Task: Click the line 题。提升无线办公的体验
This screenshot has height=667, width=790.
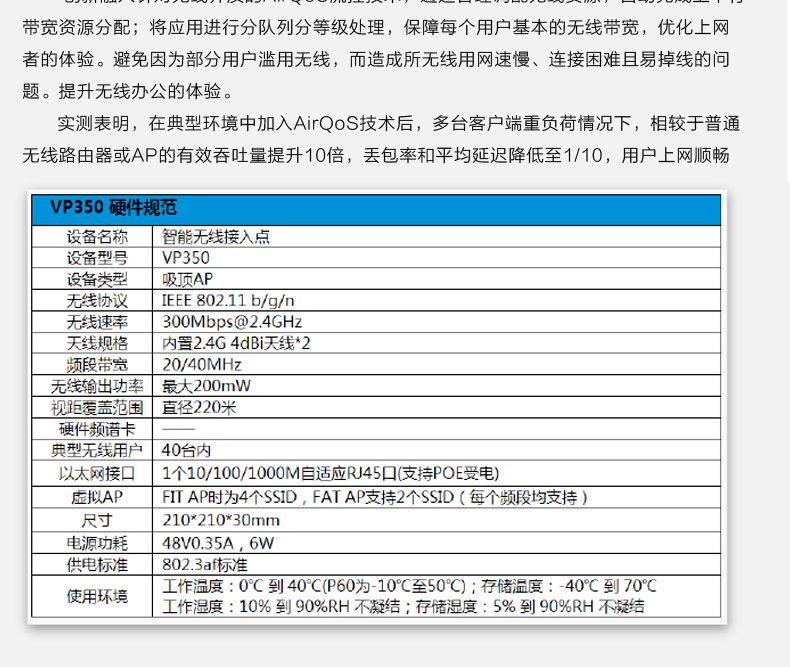Action: 128,91
